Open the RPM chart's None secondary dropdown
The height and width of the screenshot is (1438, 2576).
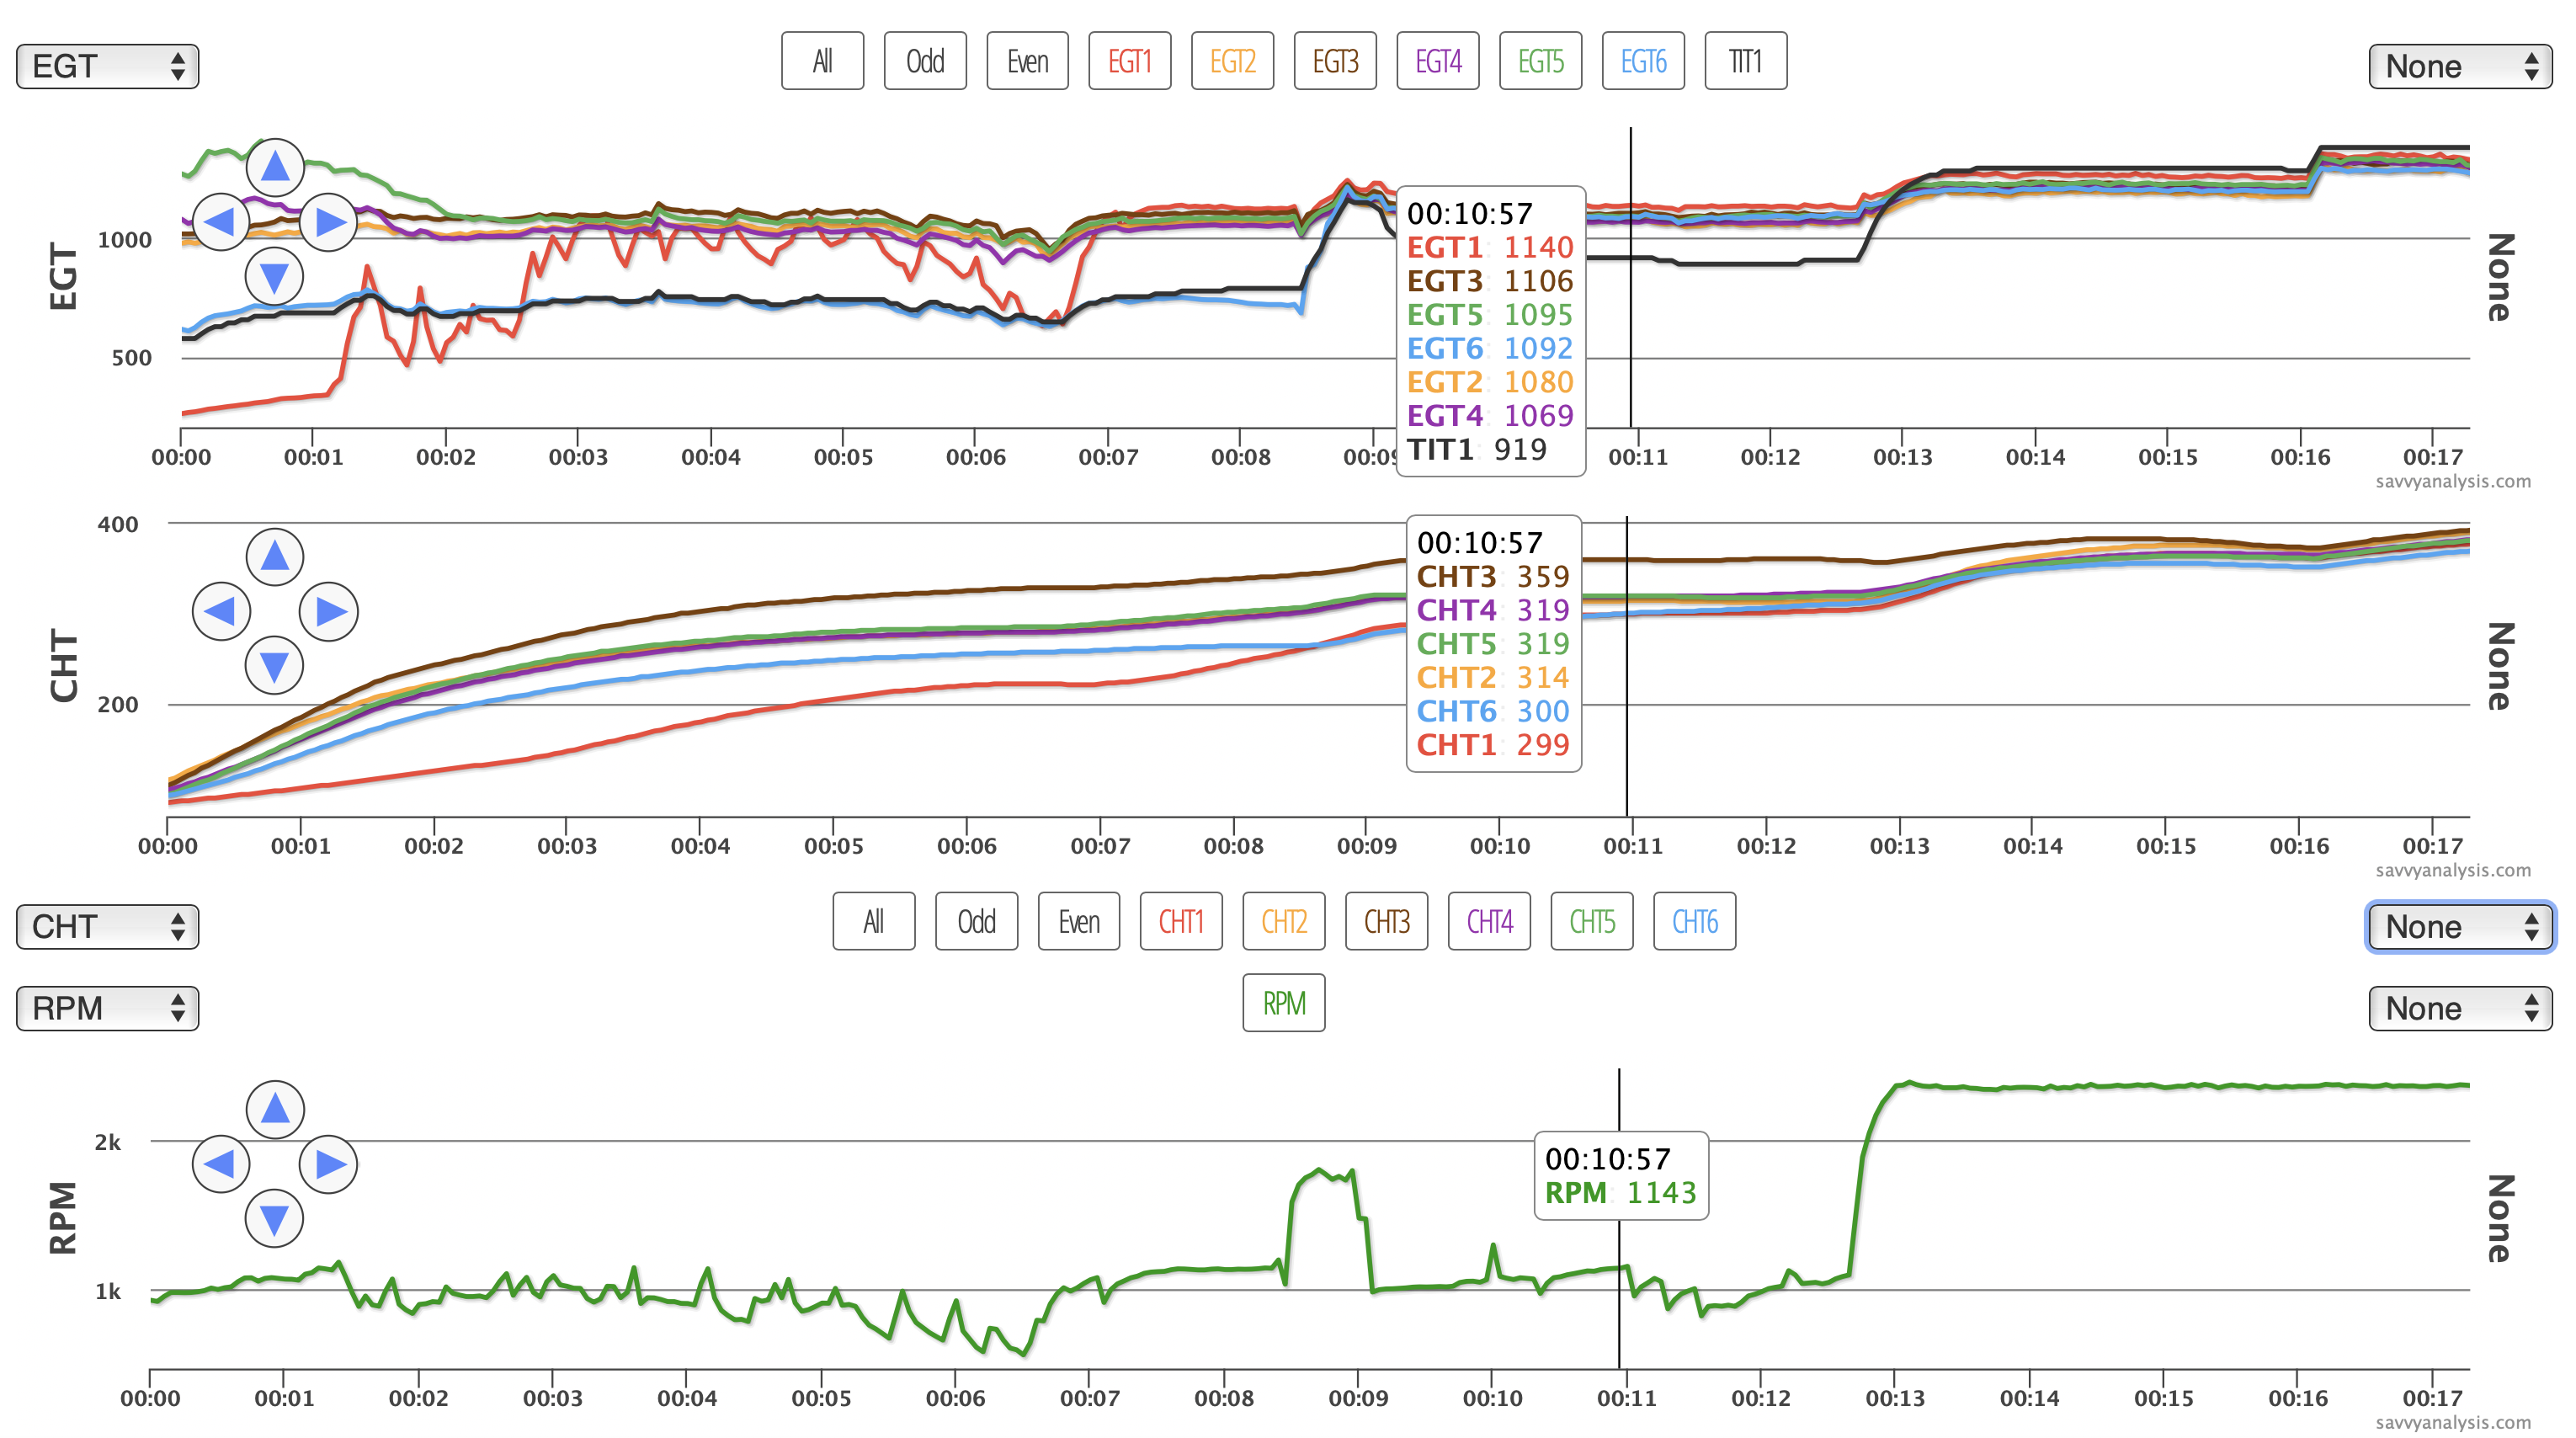point(2460,1008)
